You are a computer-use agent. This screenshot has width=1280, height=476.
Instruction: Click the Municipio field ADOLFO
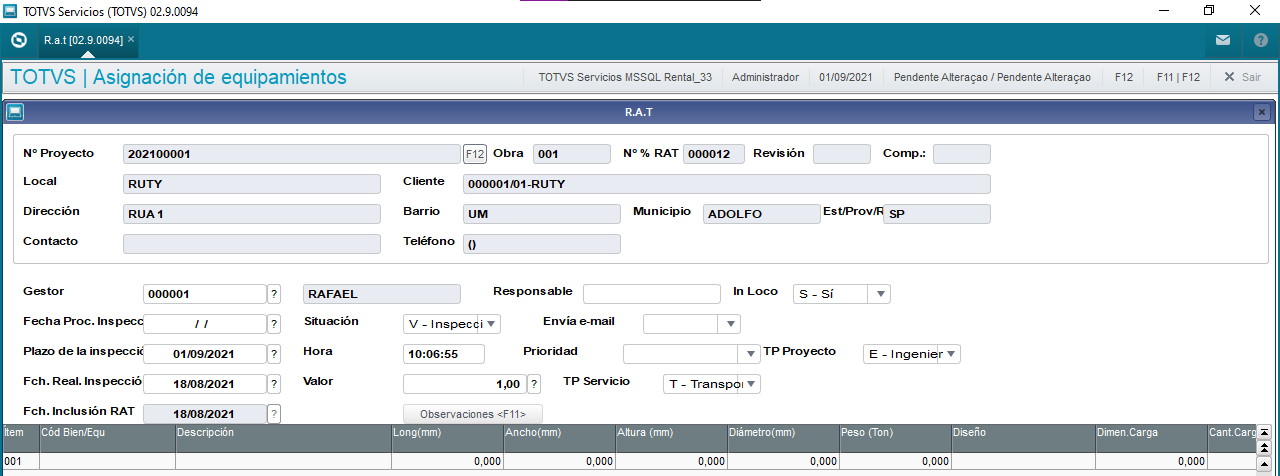point(762,214)
